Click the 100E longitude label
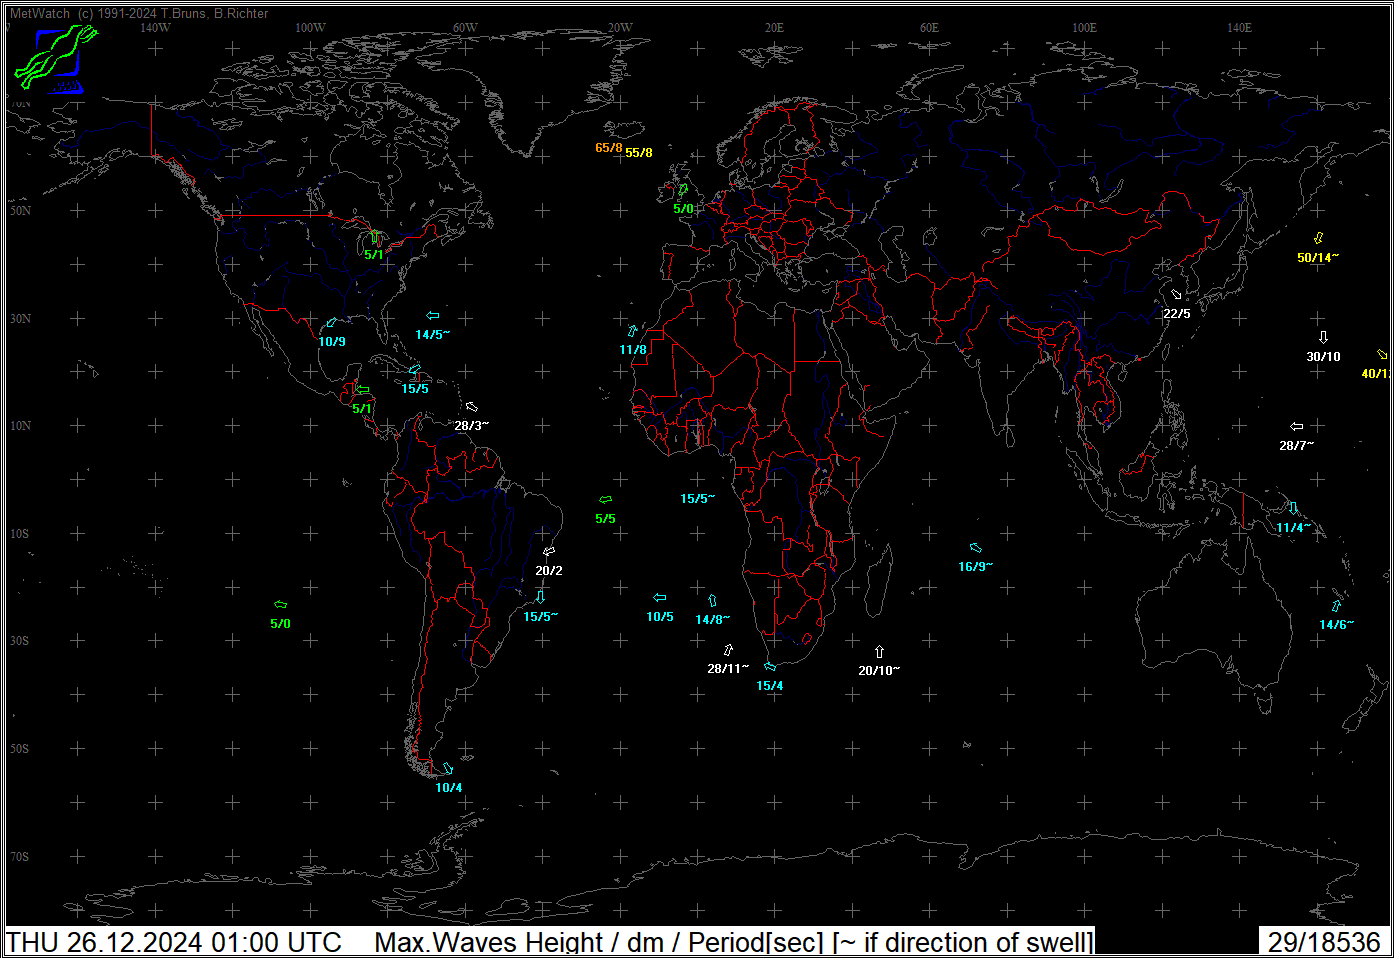Screen dimensions: 1394x958 click(x=1084, y=28)
